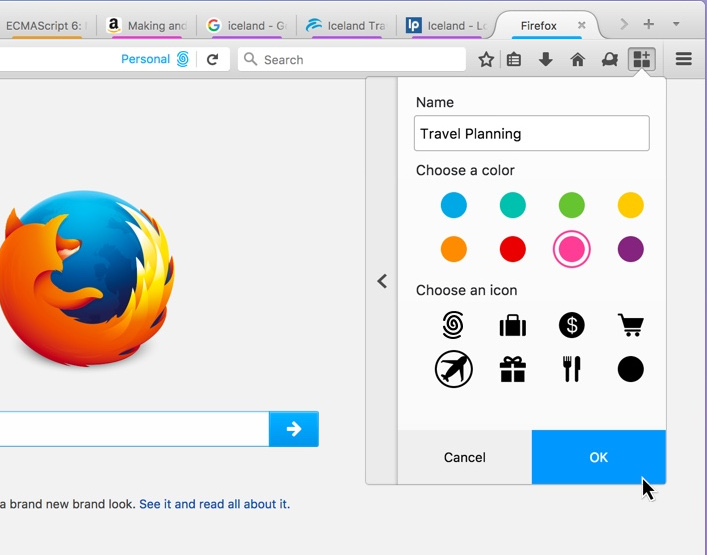Open the hamburger application menu
This screenshot has height=555, width=707.
tap(684, 59)
